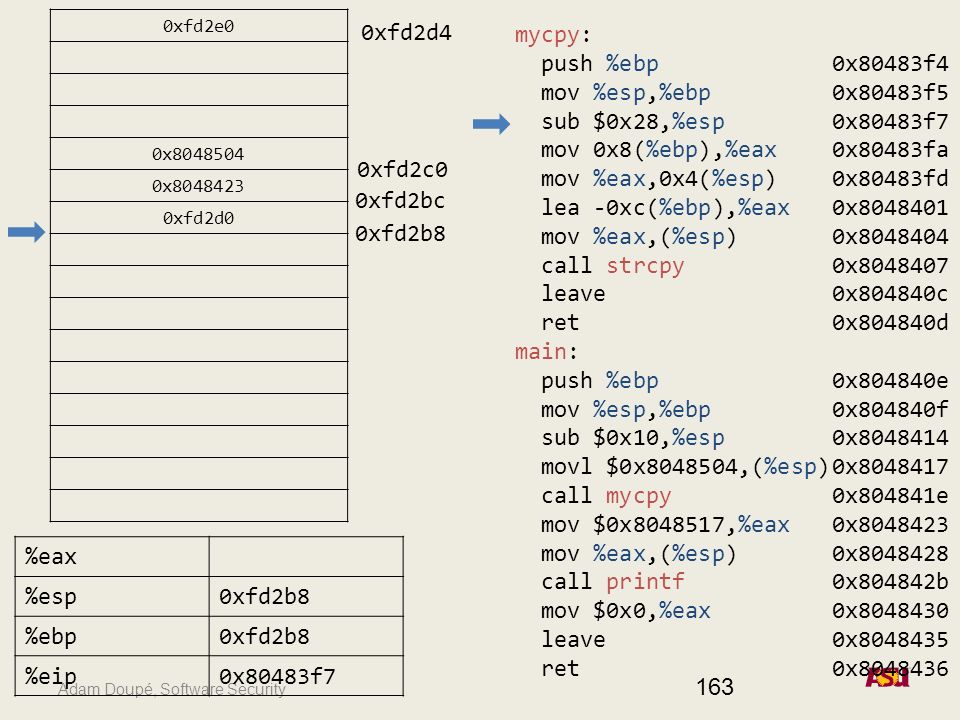Click the slide number 163
The width and height of the screenshot is (960, 720).
[x=714, y=687]
